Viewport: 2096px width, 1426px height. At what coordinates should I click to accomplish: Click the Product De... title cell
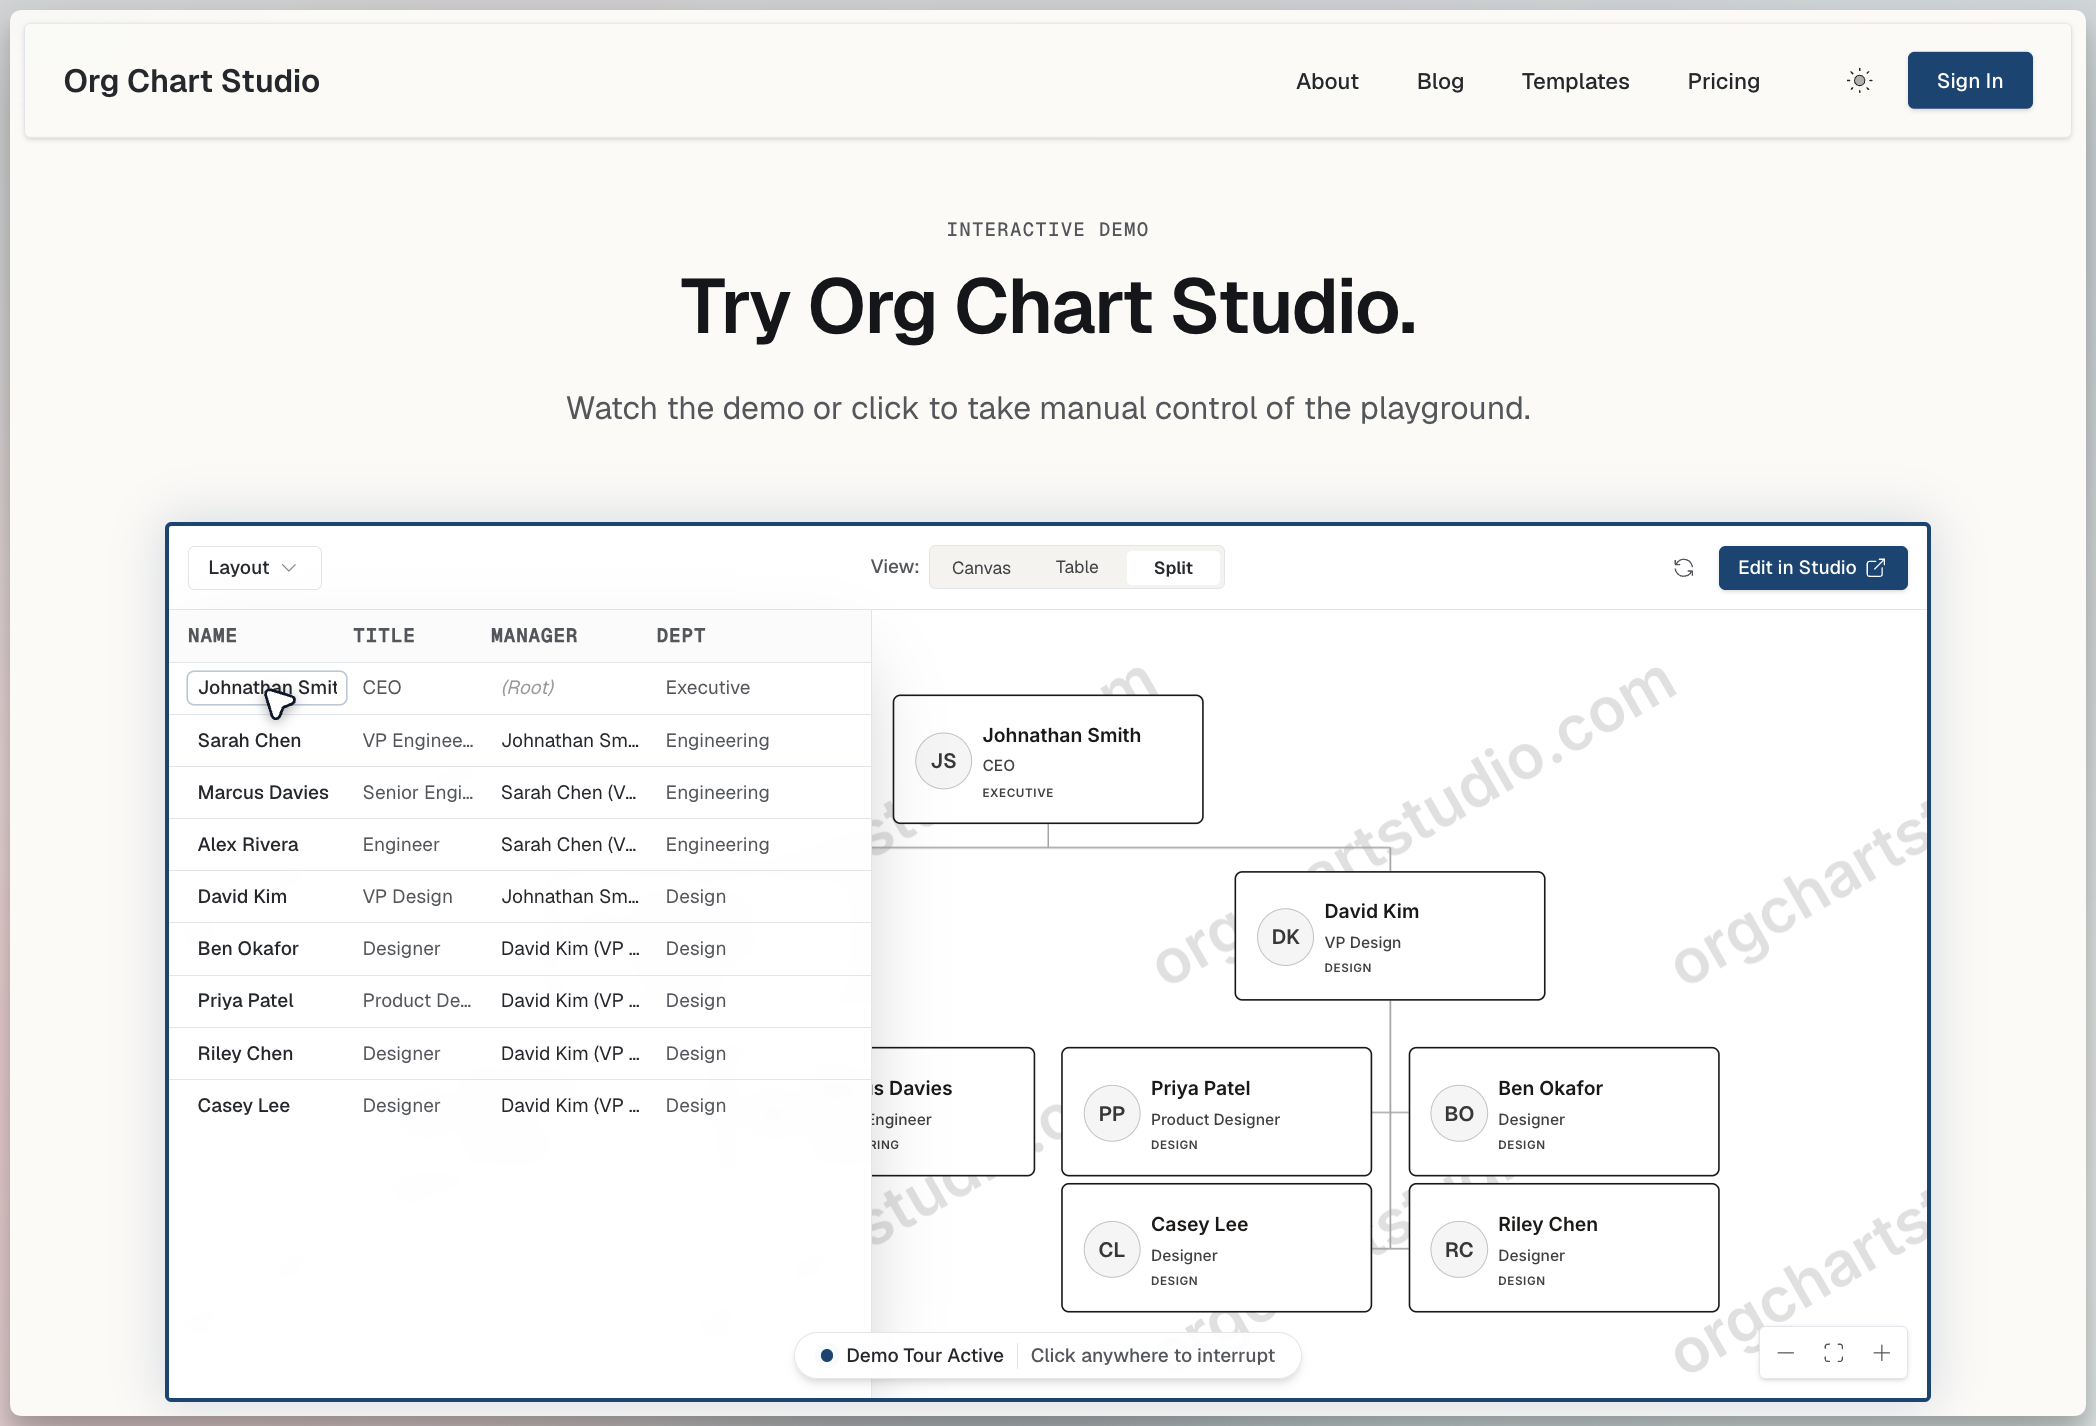coord(417,1000)
